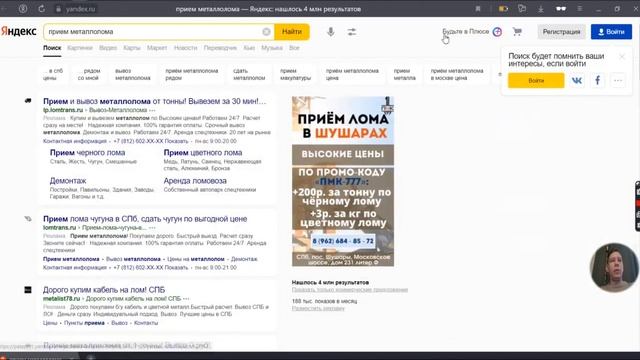Click the site padlock icon
The width and height of the screenshot is (640, 360).
[58, 9]
